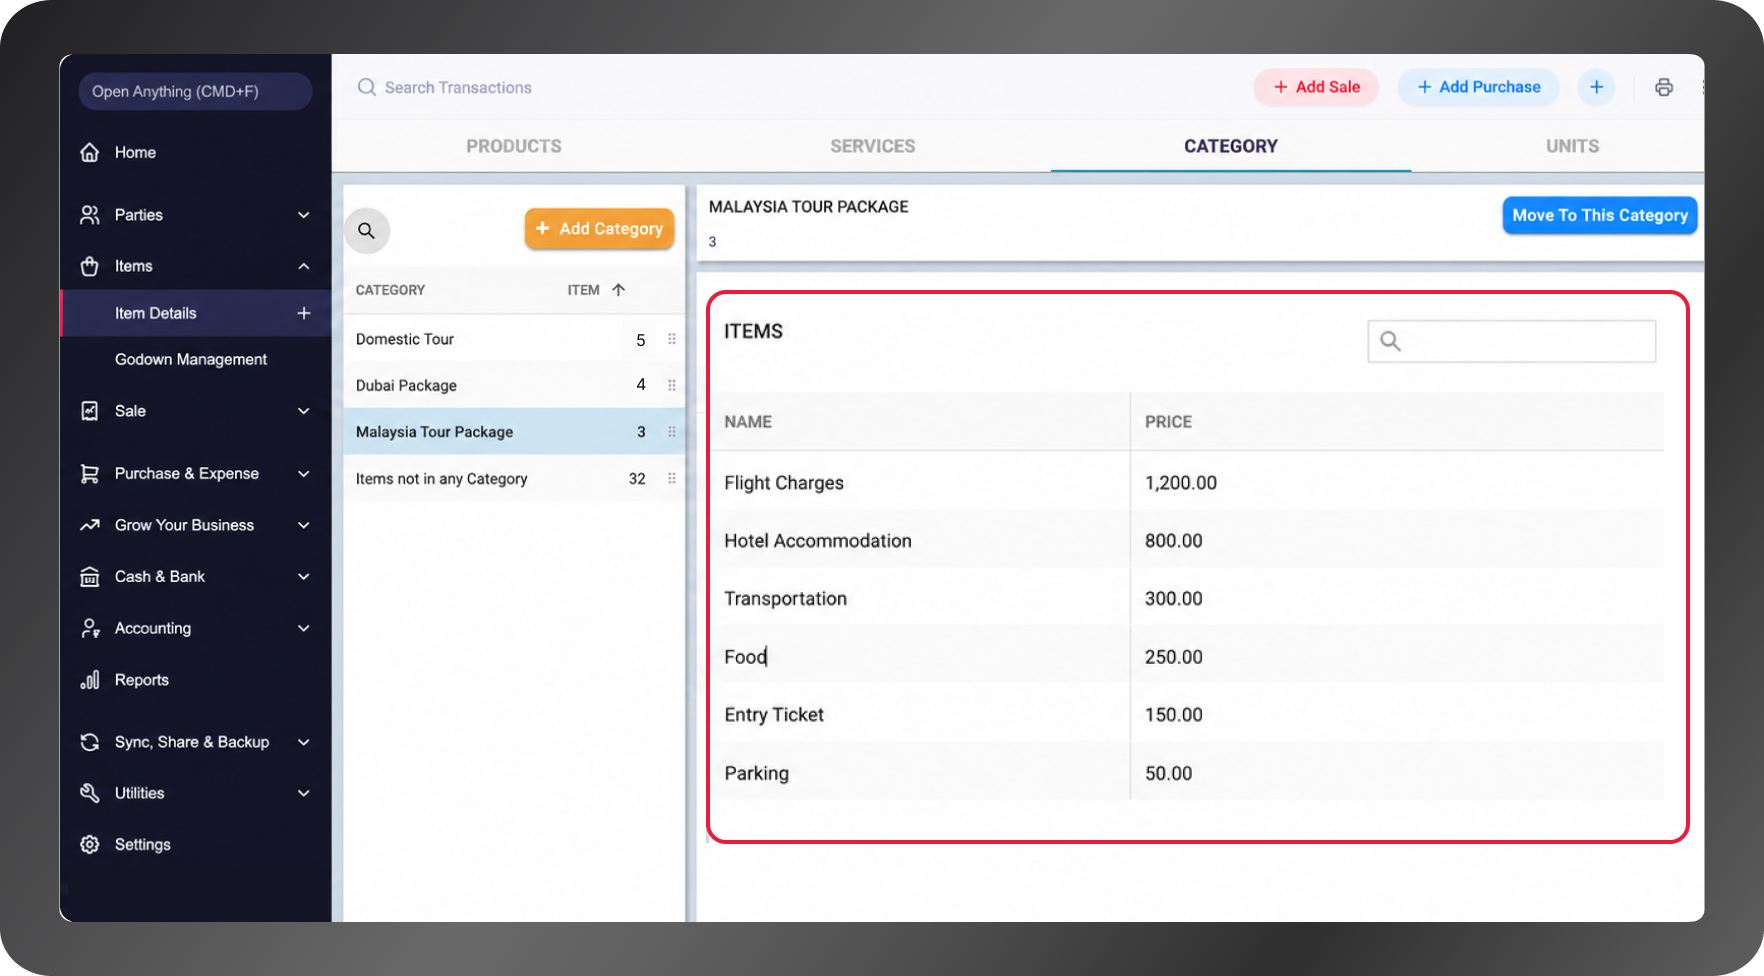Click the Home house icon
Viewport: 1764px width, 976px height.
click(90, 152)
